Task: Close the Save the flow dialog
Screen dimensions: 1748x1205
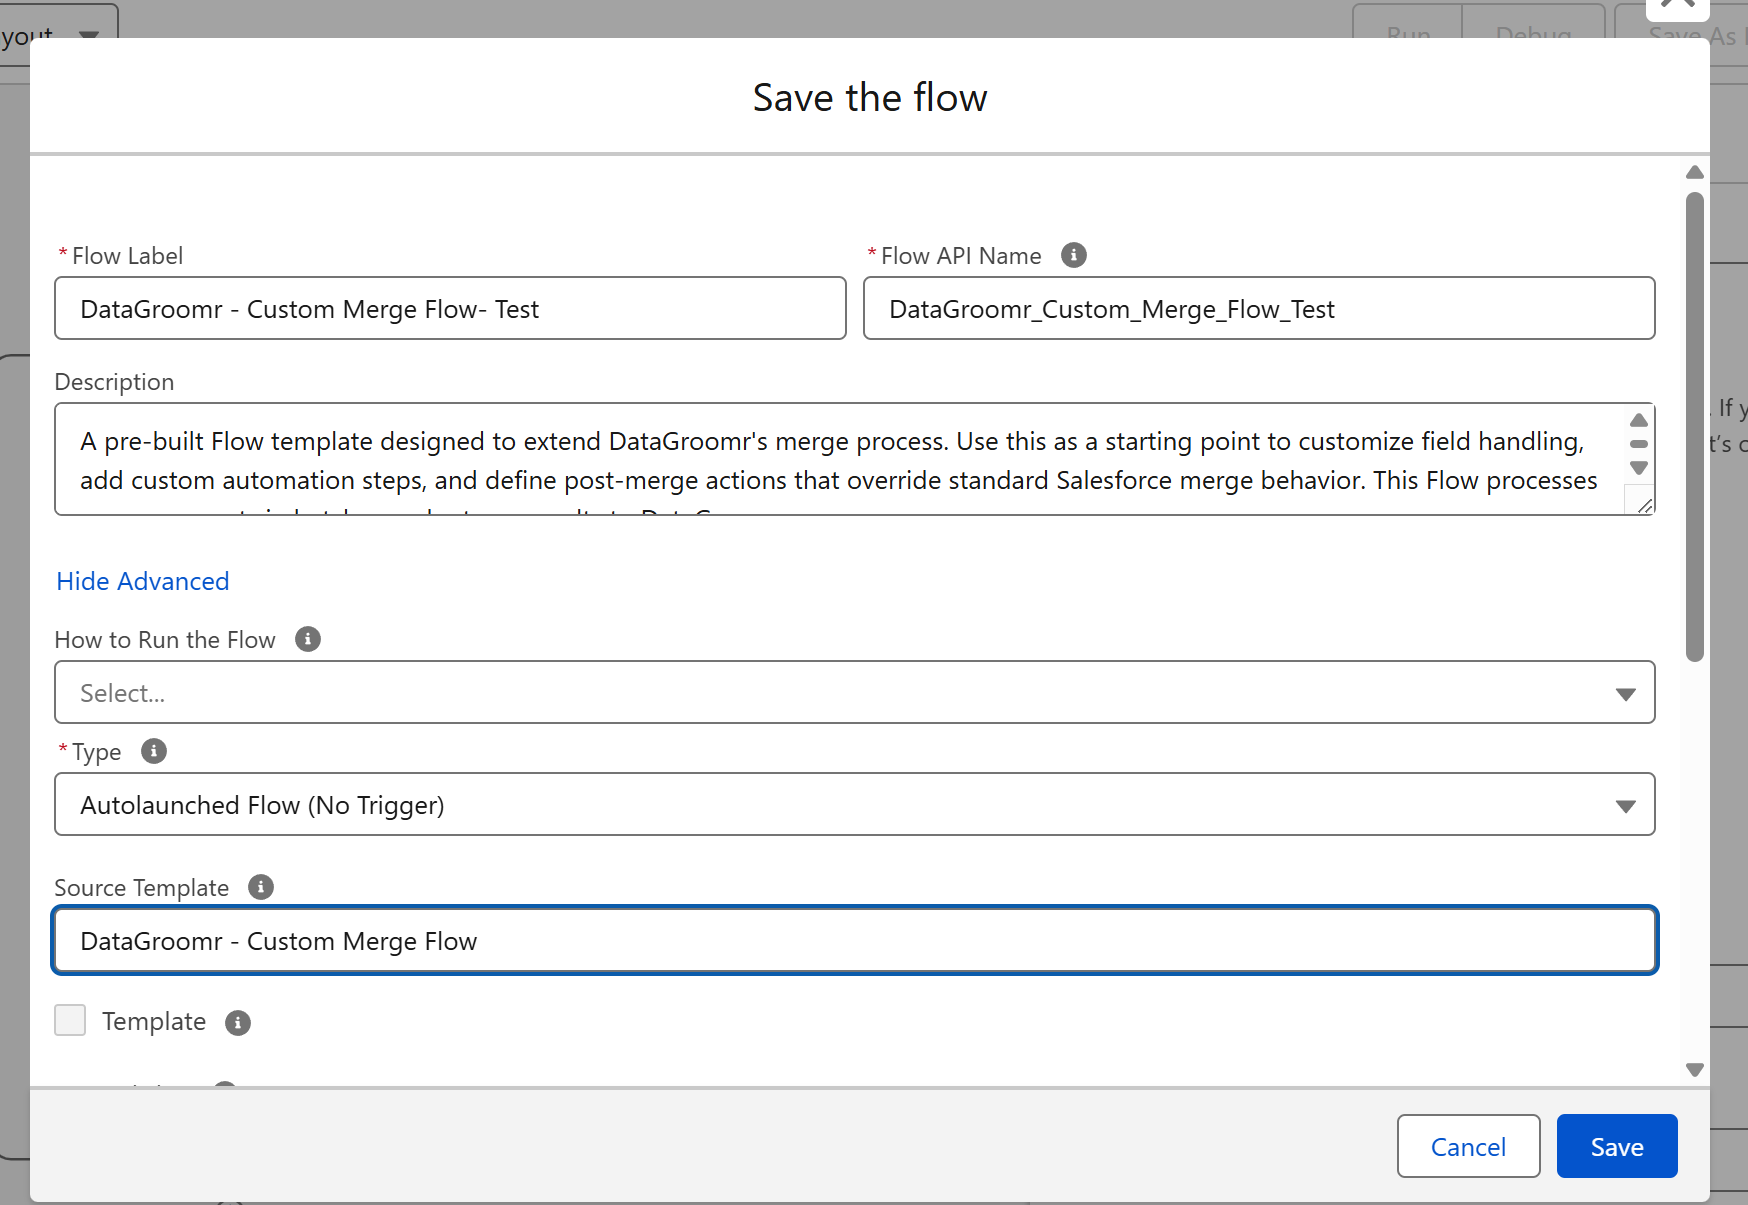Action: [1677, 6]
